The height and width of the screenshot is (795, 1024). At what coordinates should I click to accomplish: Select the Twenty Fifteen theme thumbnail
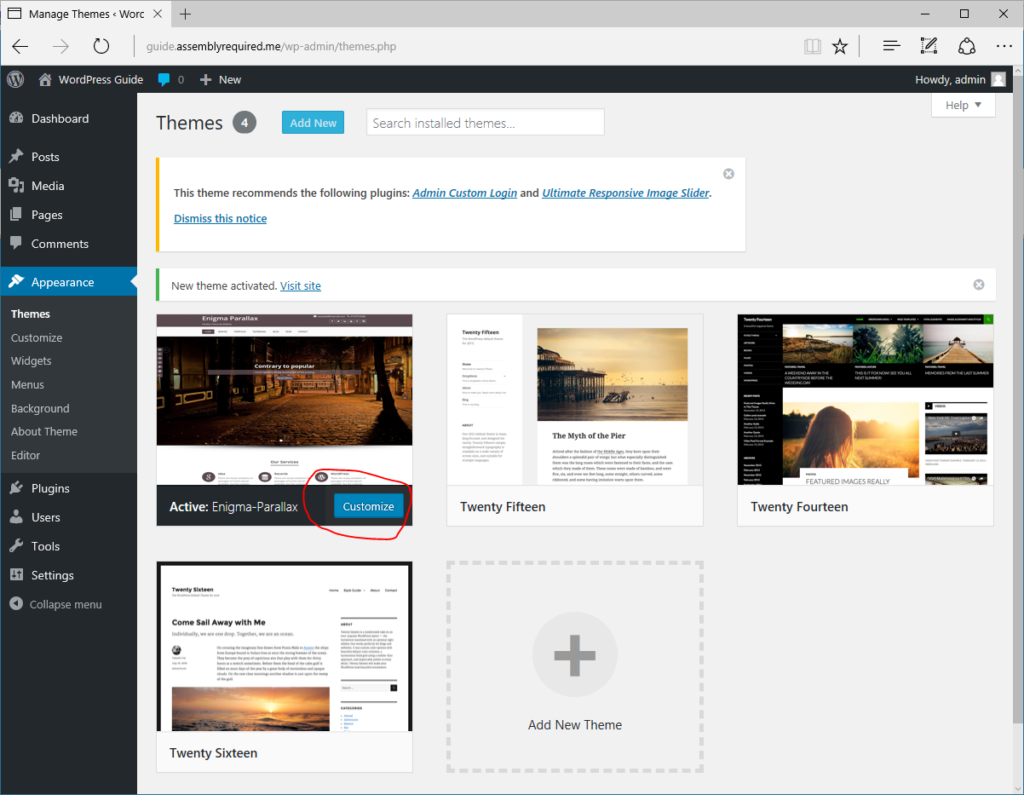pyautogui.click(x=574, y=401)
